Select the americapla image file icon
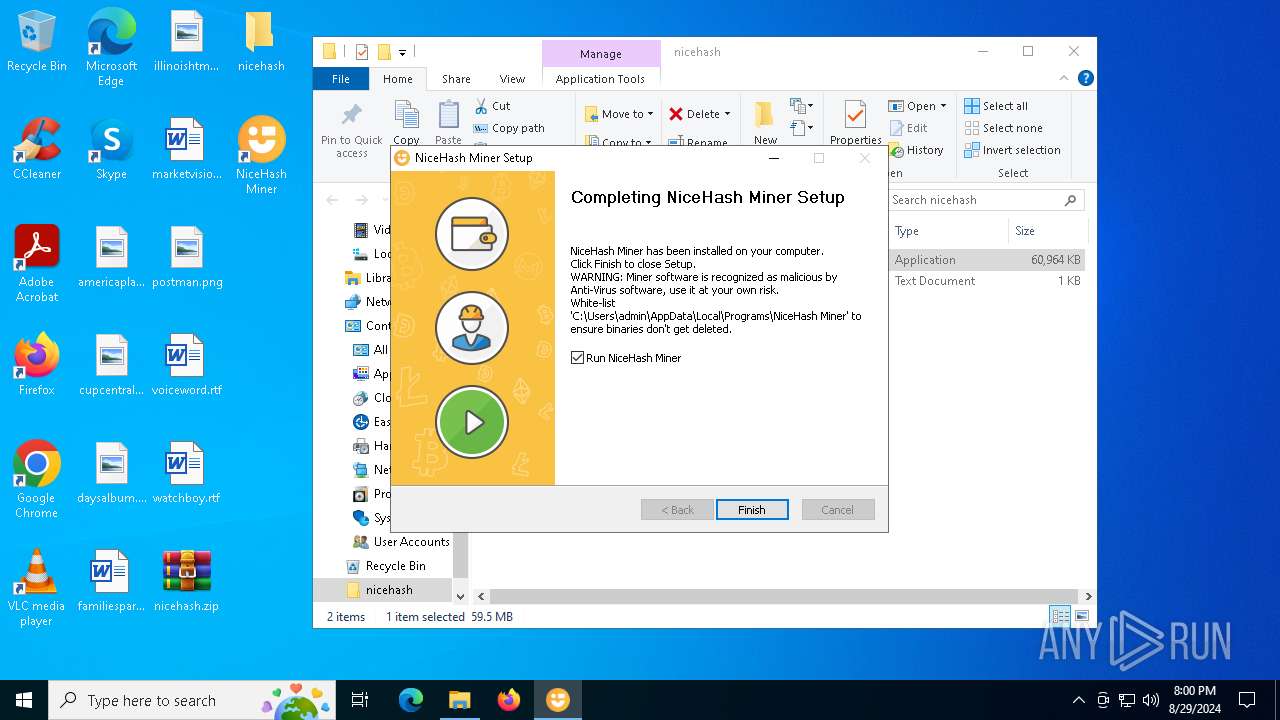Image resolution: width=1280 pixels, height=720 pixels. click(111, 258)
